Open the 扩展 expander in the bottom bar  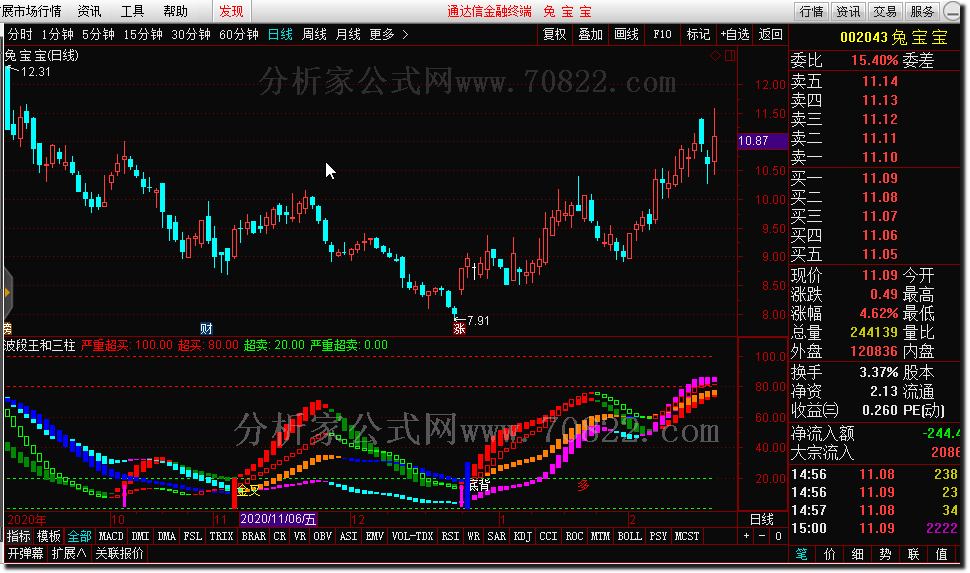pos(68,553)
